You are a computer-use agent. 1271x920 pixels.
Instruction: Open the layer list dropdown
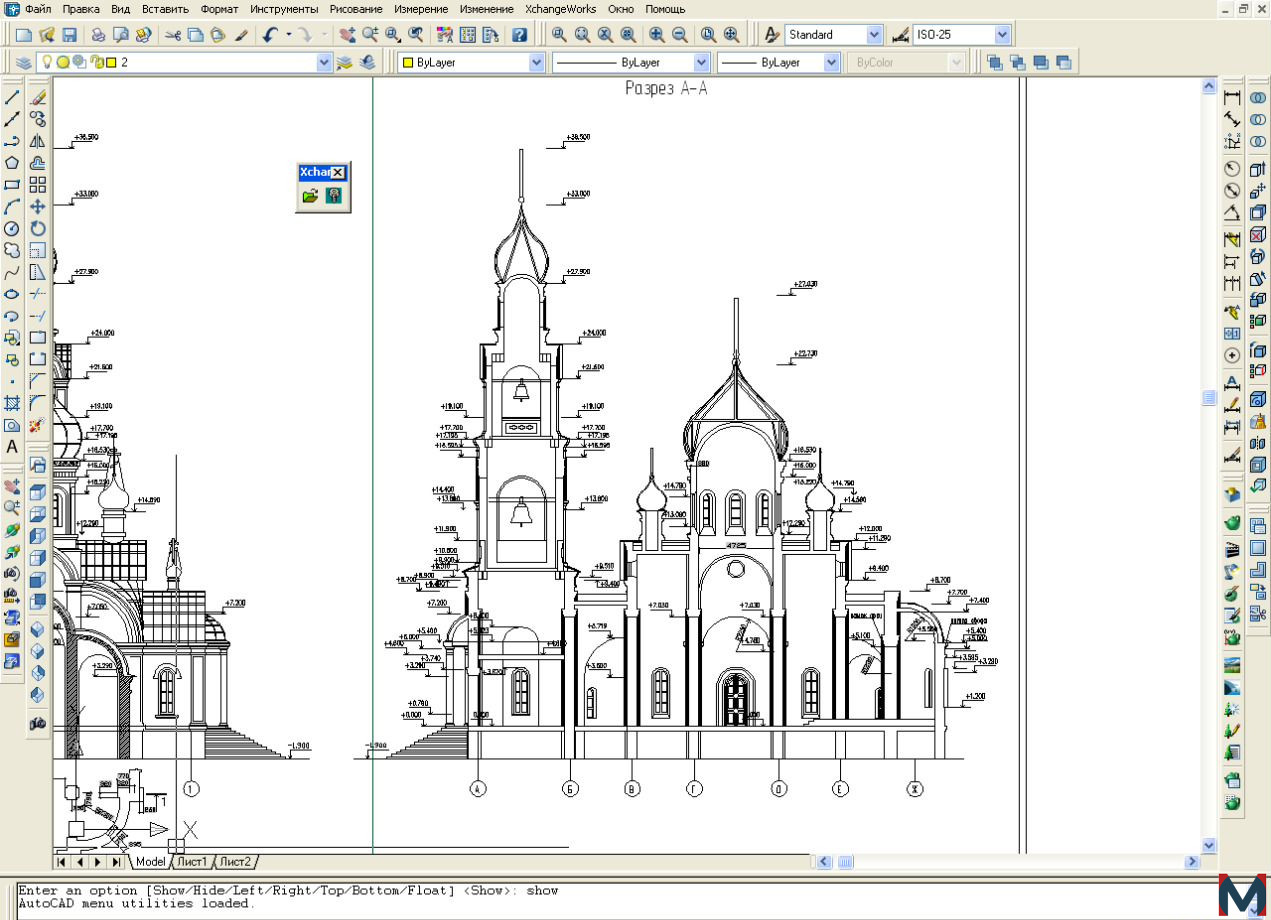pos(324,62)
